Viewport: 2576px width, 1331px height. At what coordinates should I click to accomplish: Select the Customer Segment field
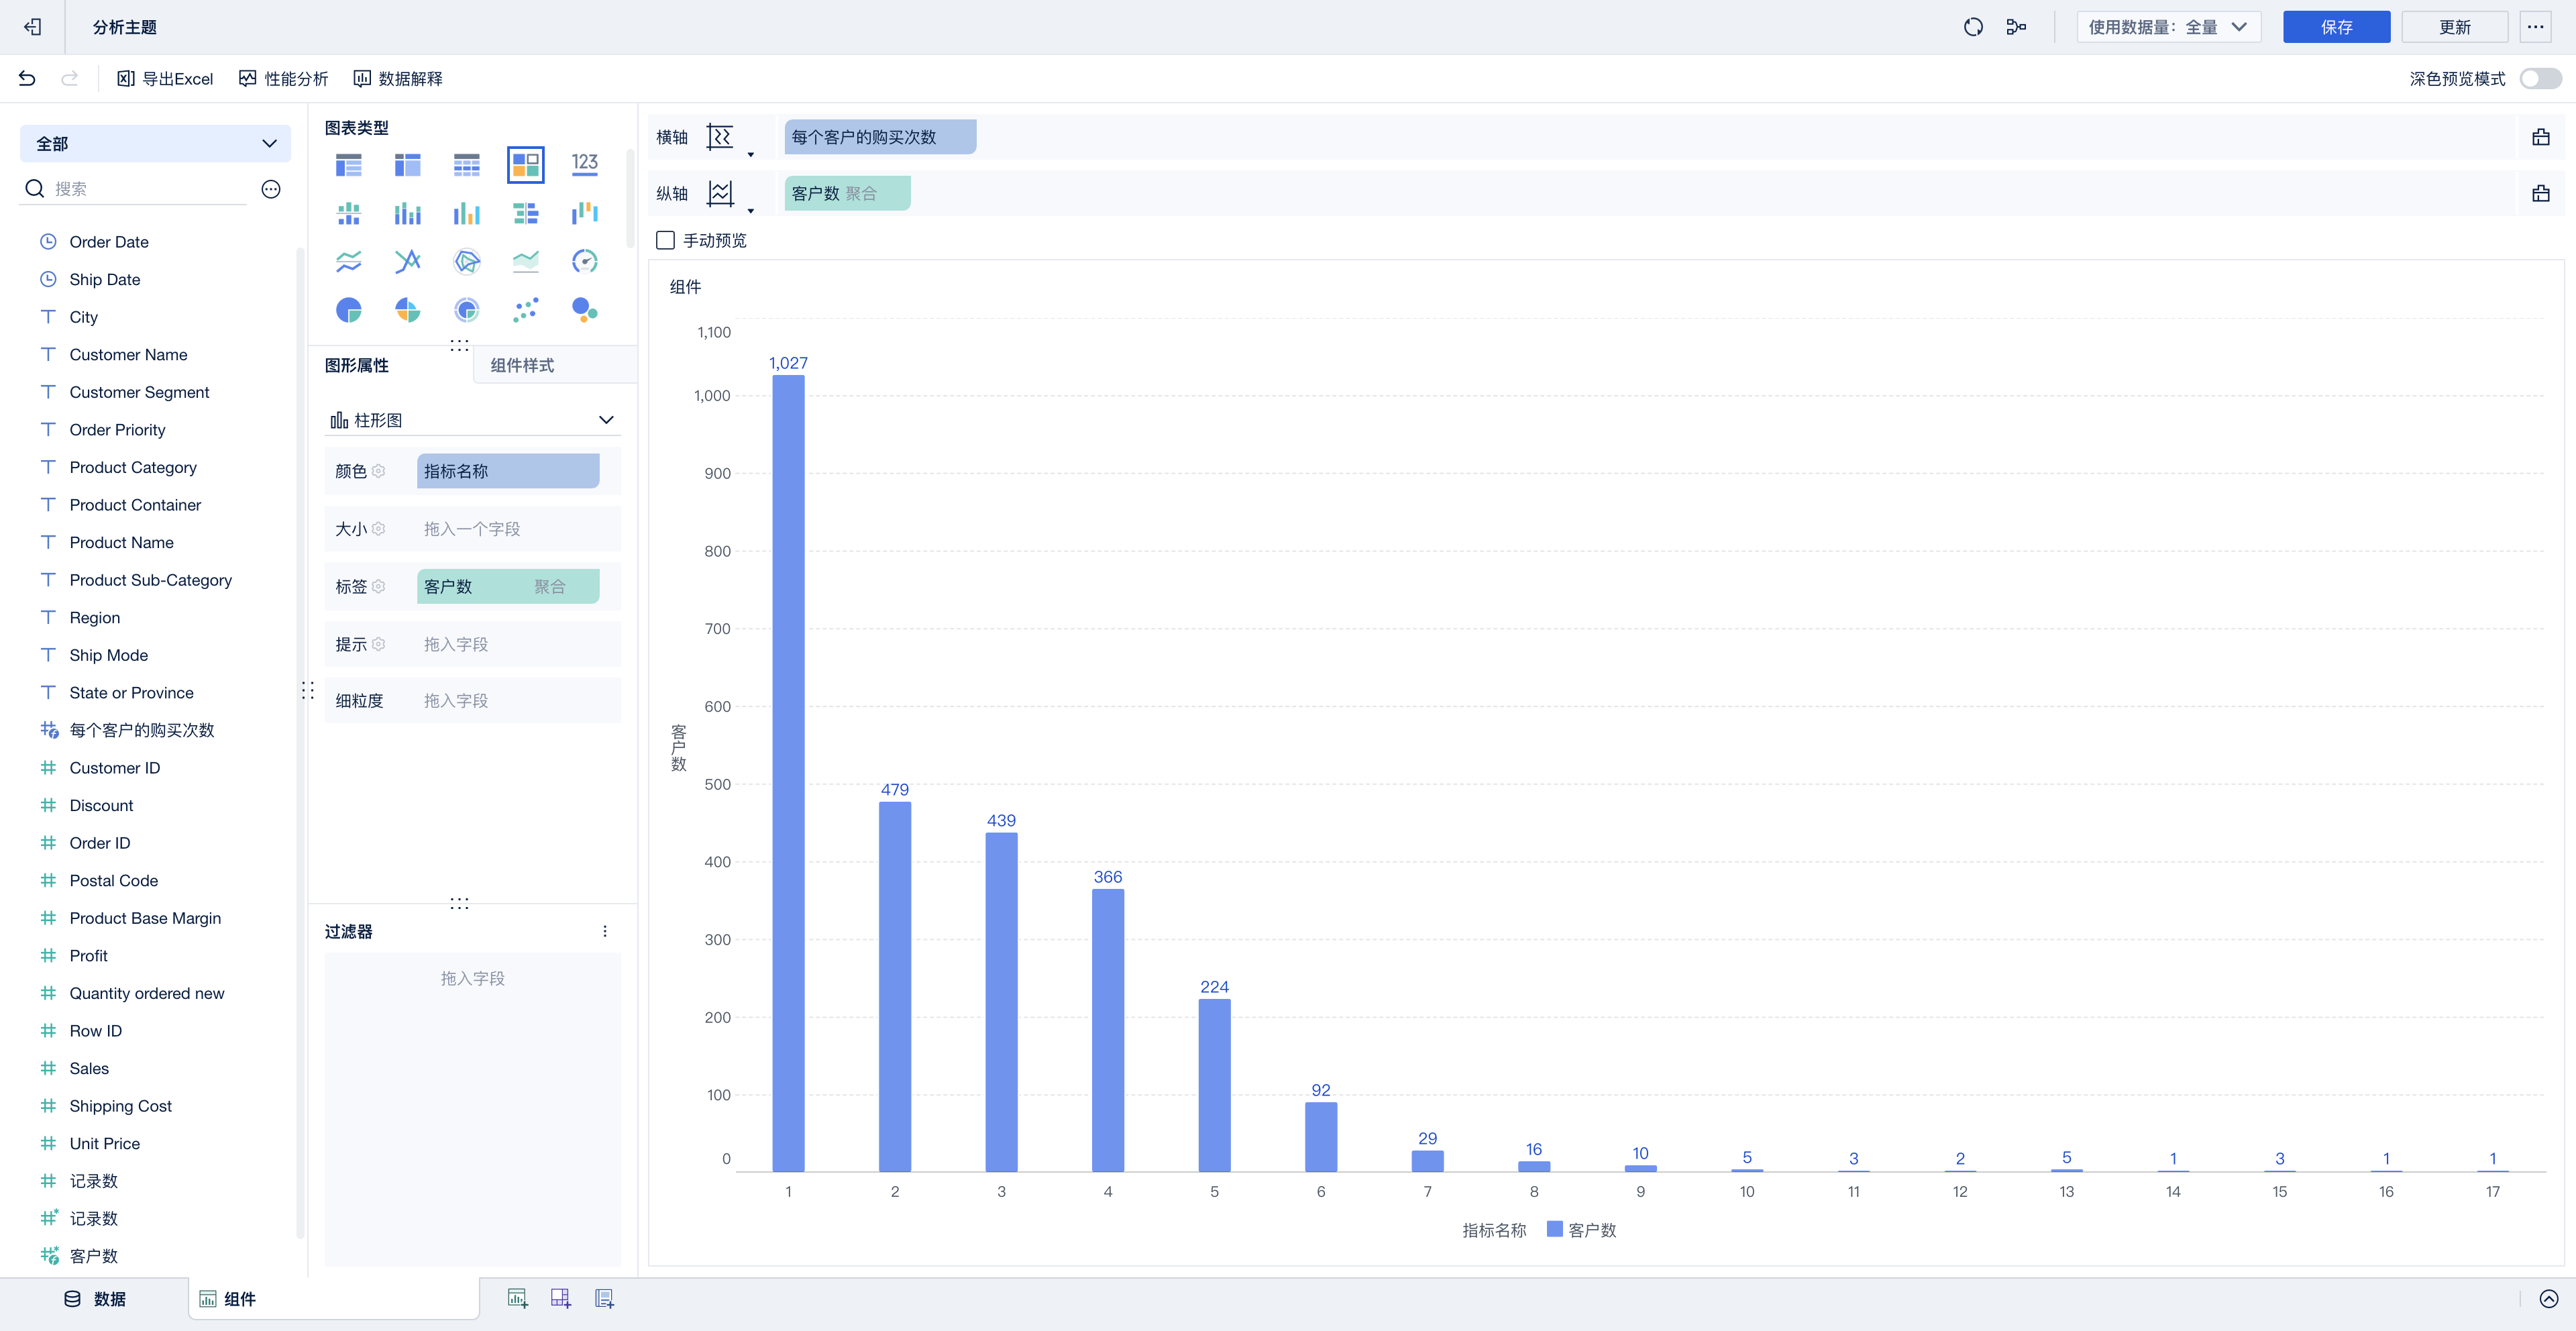139,392
